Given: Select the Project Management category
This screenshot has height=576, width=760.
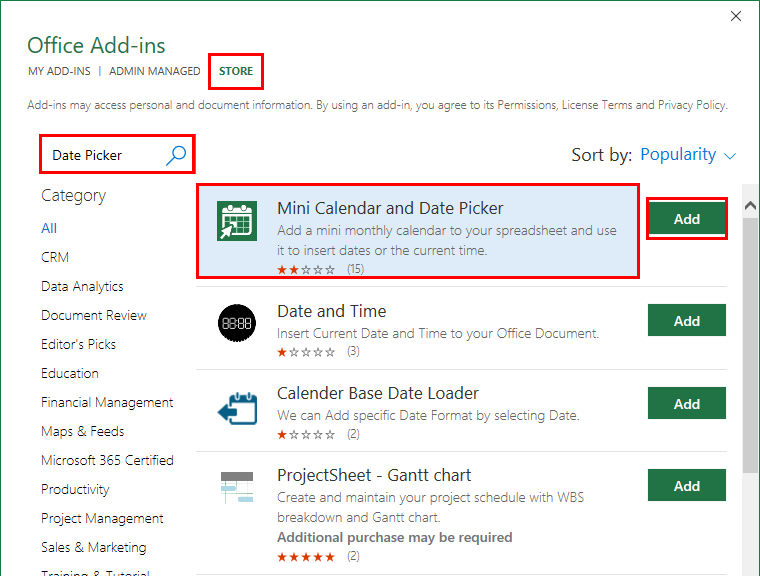Looking at the screenshot, I should pos(102,519).
